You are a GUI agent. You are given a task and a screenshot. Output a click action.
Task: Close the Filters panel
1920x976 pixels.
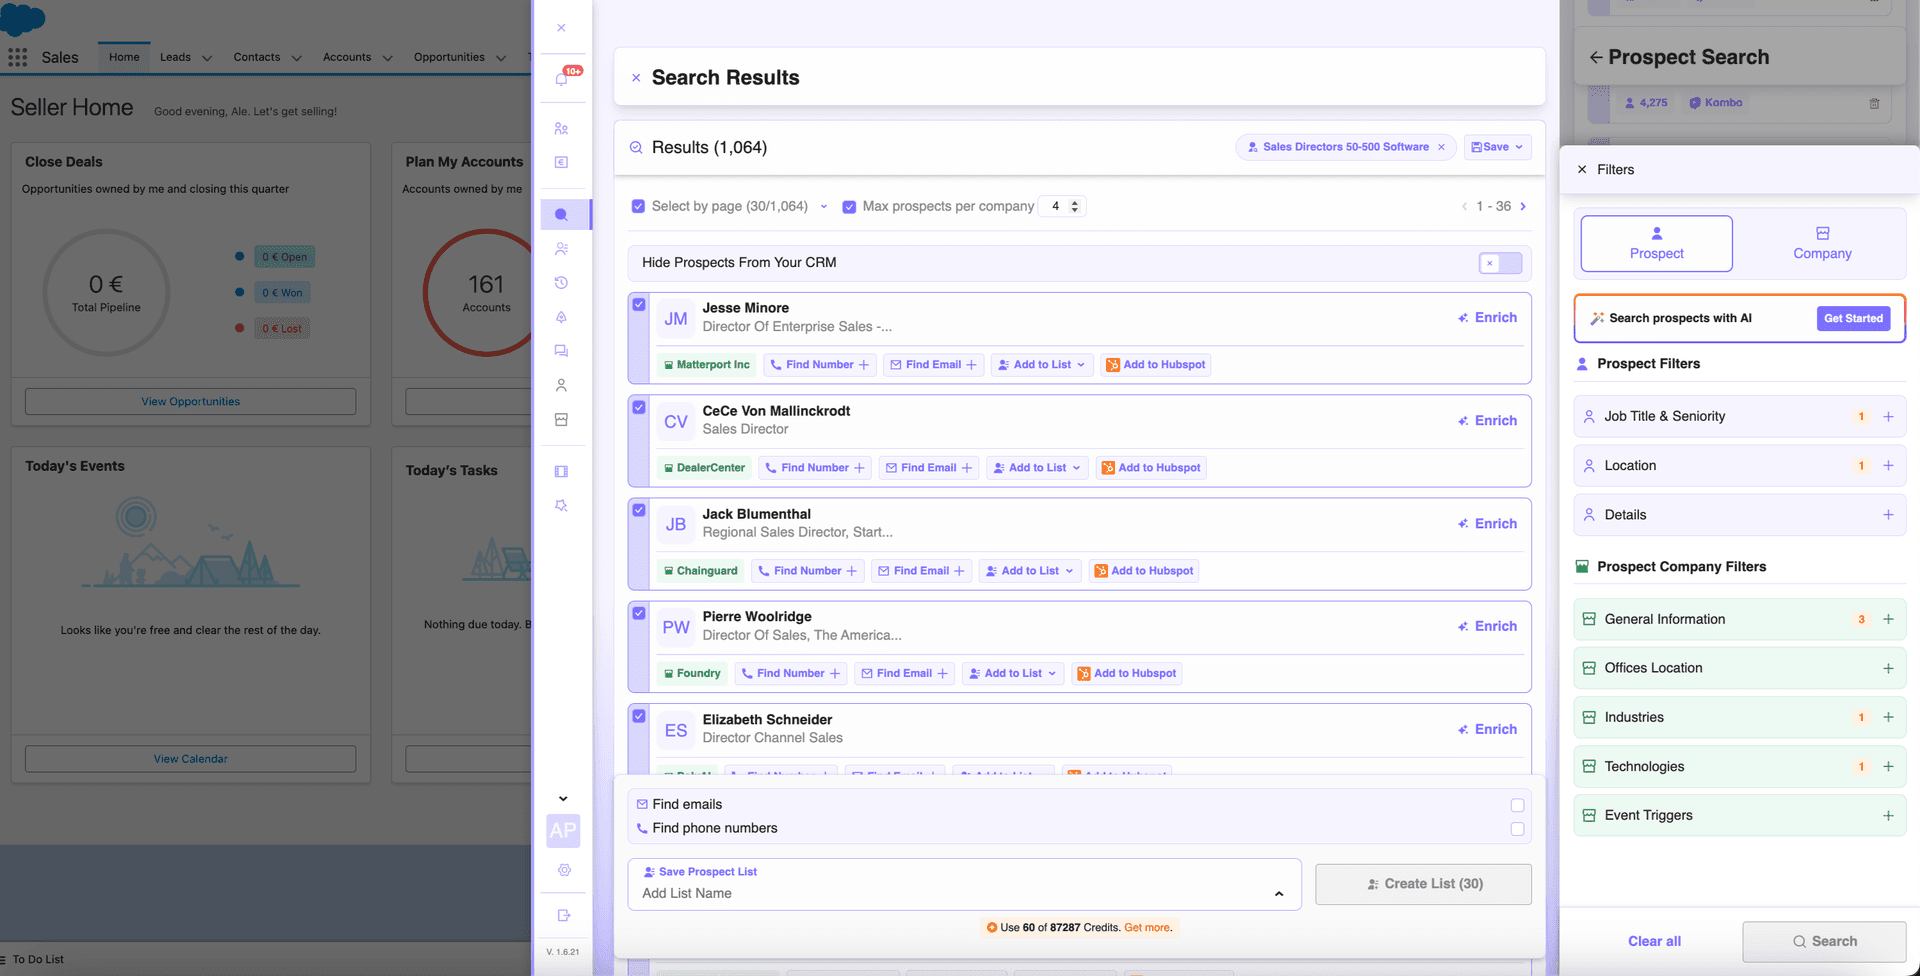click(1582, 169)
